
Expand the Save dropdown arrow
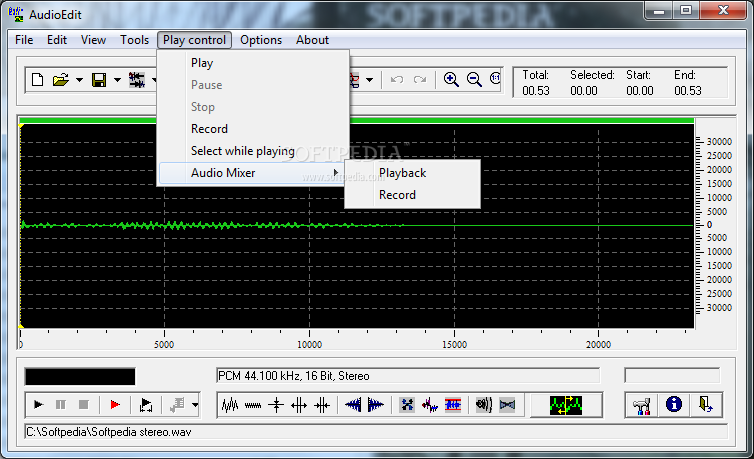(x=117, y=80)
